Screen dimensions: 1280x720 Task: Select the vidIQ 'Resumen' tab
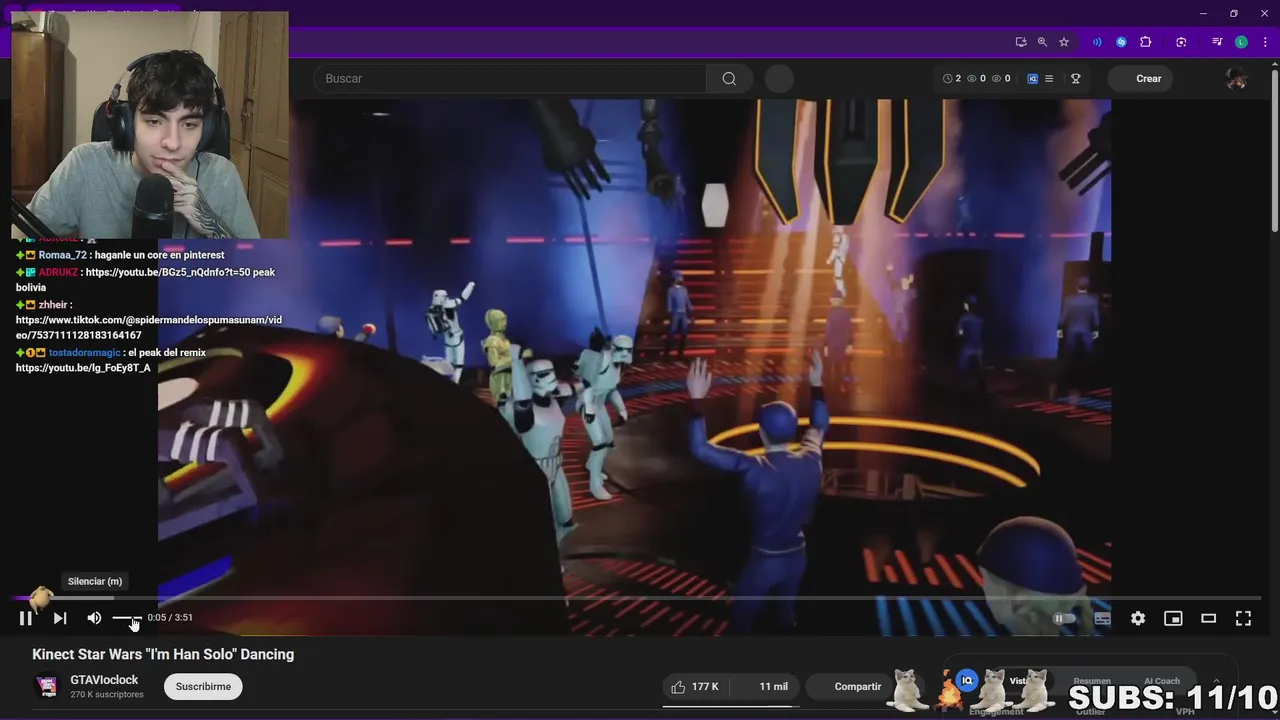tap(1092, 681)
